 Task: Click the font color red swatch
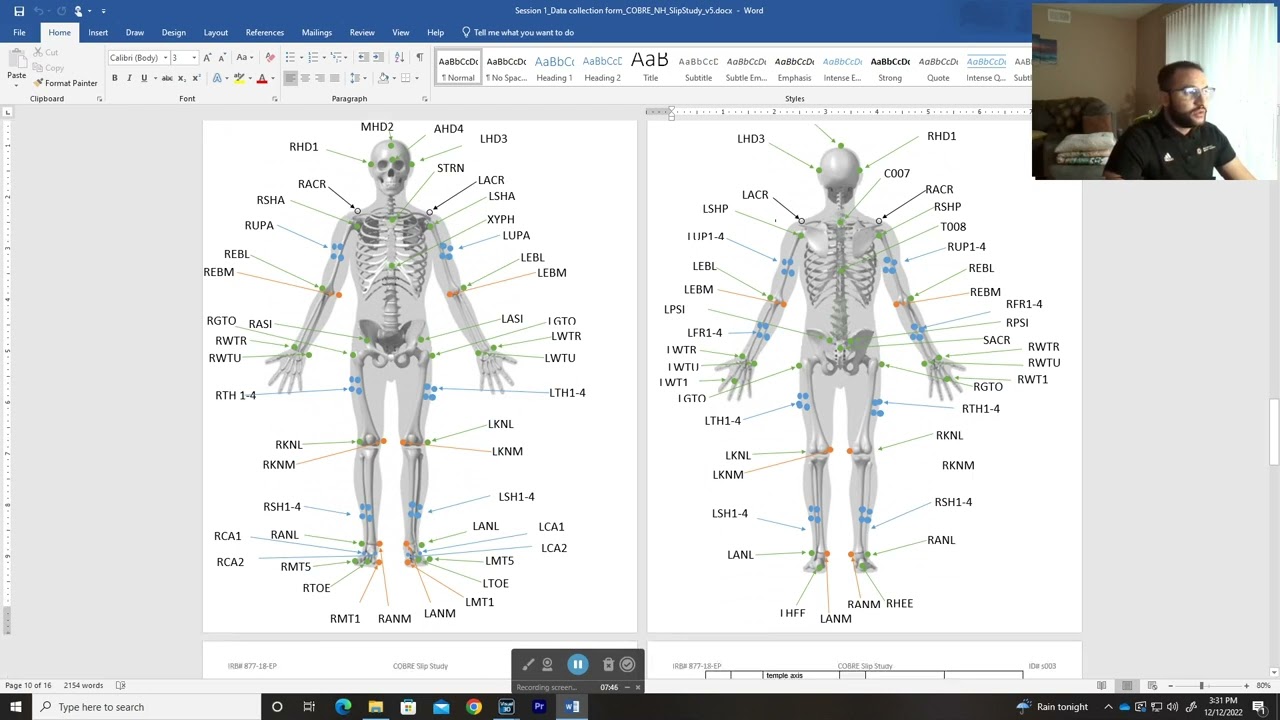pyautogui.click(x=262, y=78)
